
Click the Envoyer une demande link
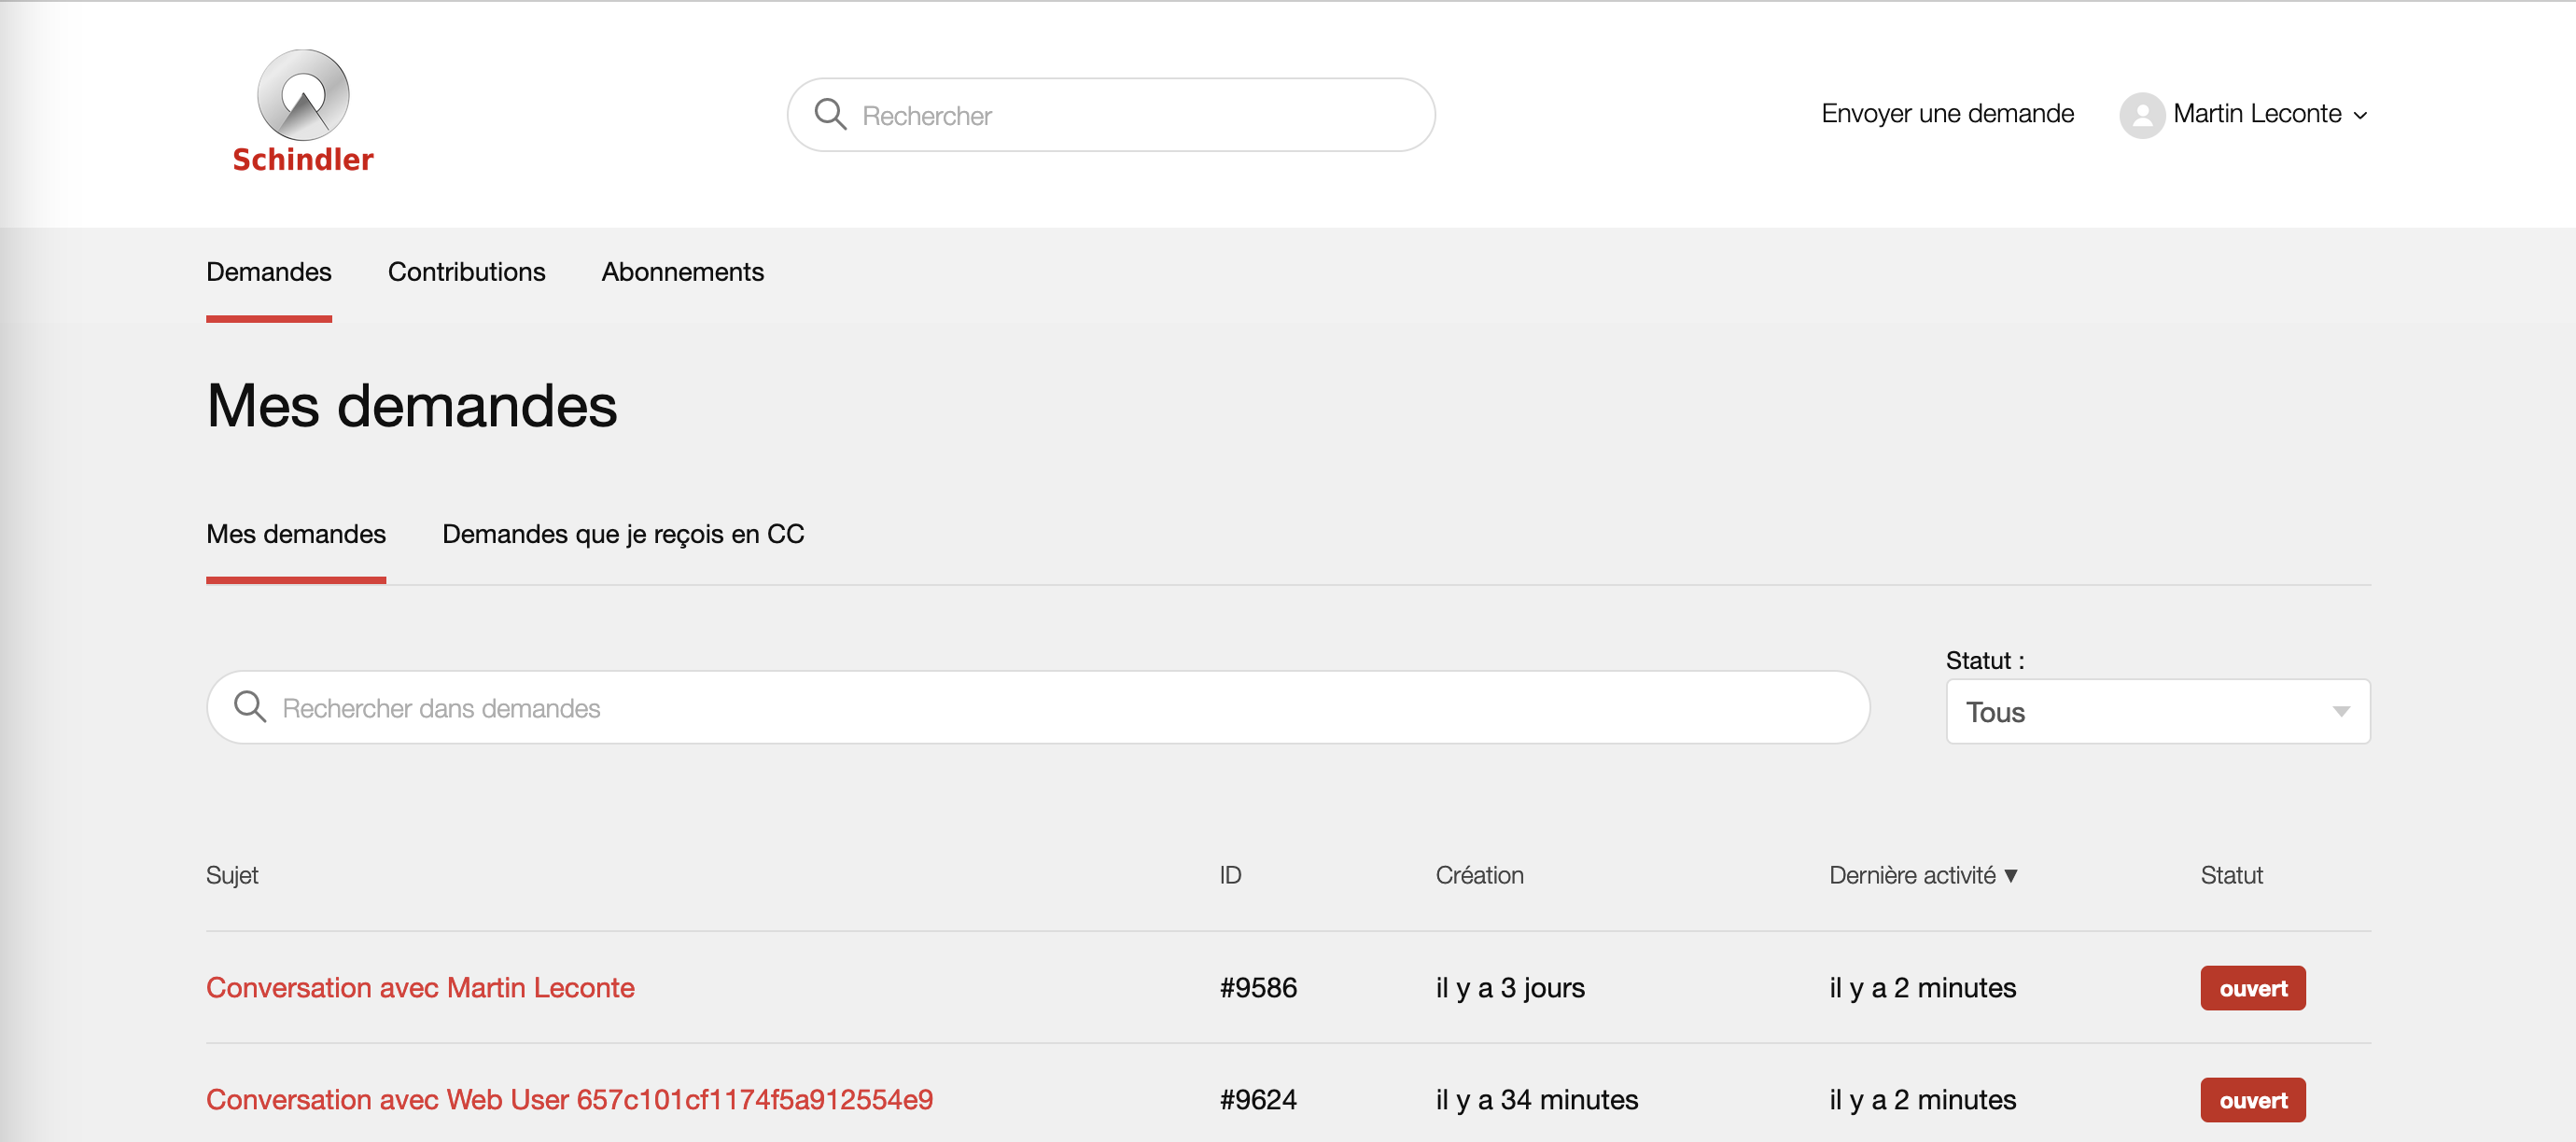tap(1947, 114)
